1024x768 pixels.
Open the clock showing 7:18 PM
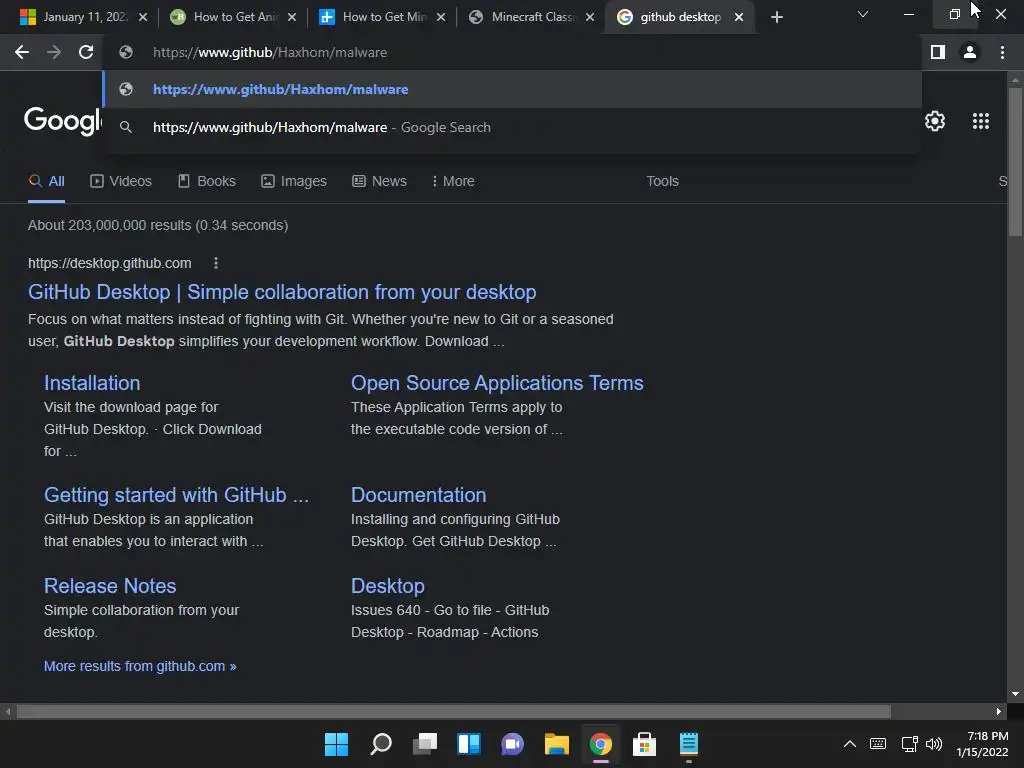click(x=982, y=744)
